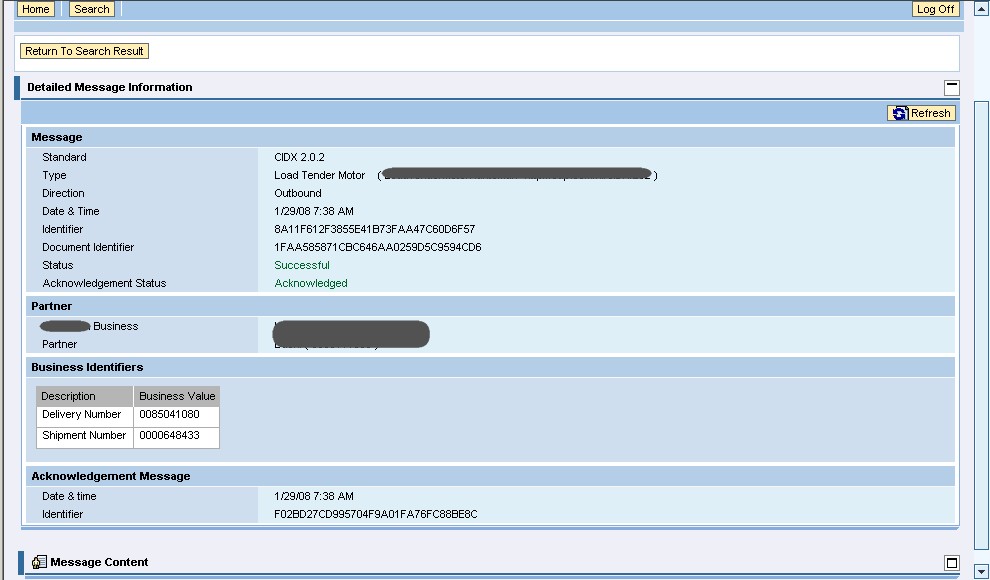The width and height of the screenshot is (990, 580).
Task: Select the Shipment Number value 0000648433
Action: click(x=169, y=436)
